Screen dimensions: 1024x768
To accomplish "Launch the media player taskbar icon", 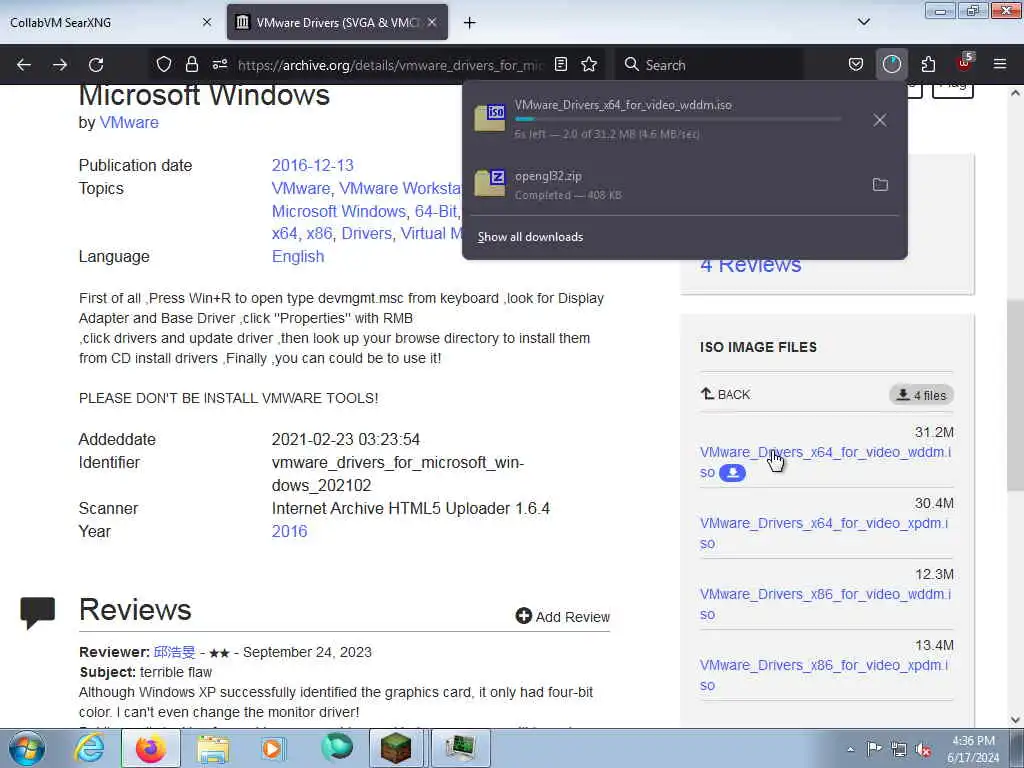I will tap(272, 748).
